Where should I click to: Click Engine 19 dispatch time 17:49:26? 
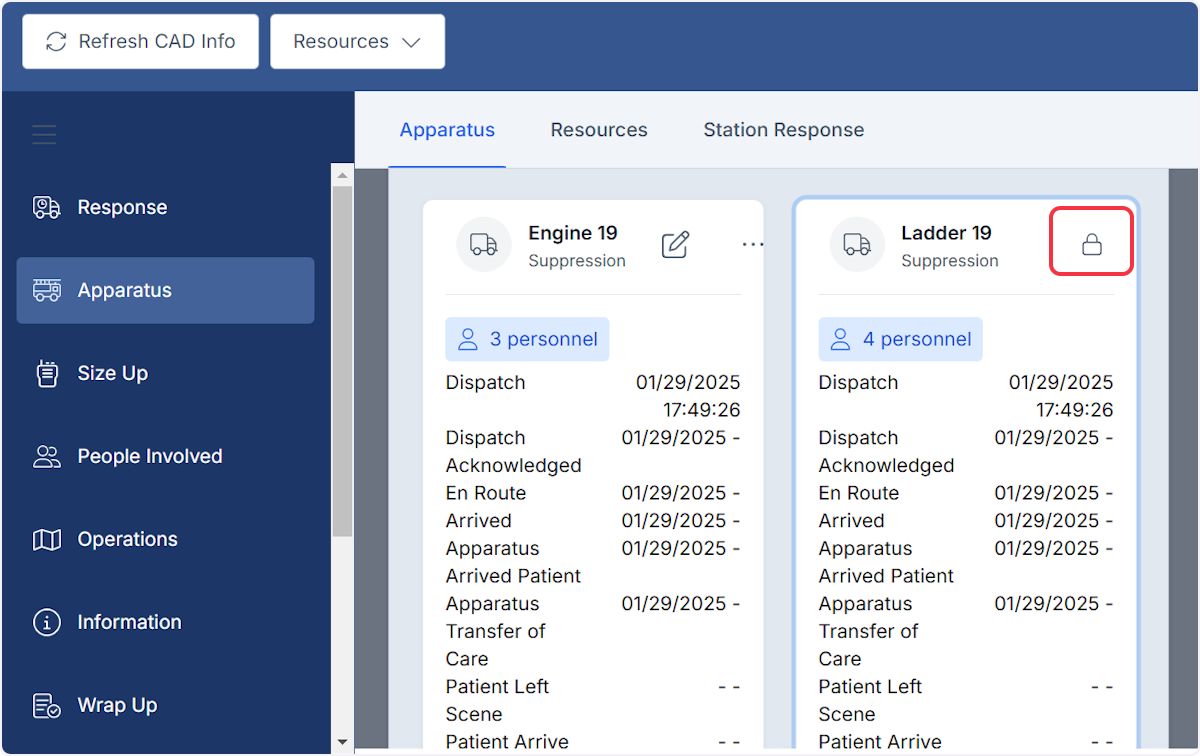(702, 410)
